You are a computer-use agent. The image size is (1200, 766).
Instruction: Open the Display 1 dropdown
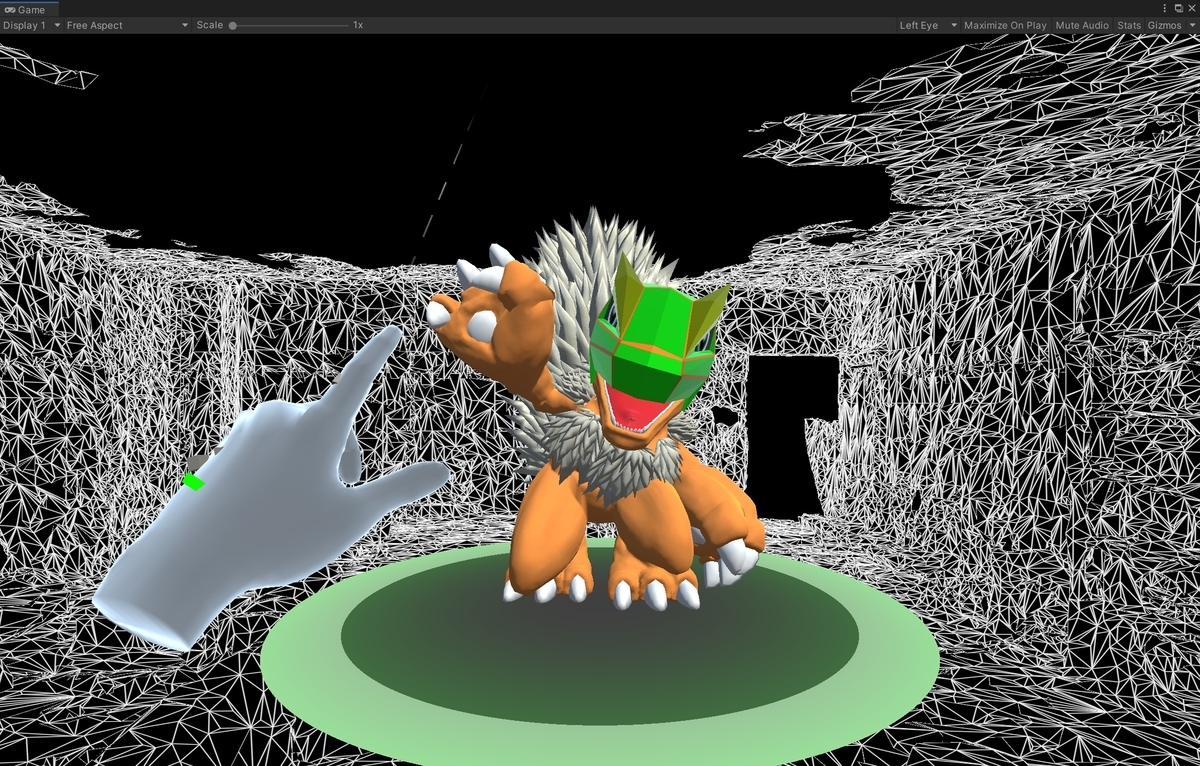[x=31, y=25]
